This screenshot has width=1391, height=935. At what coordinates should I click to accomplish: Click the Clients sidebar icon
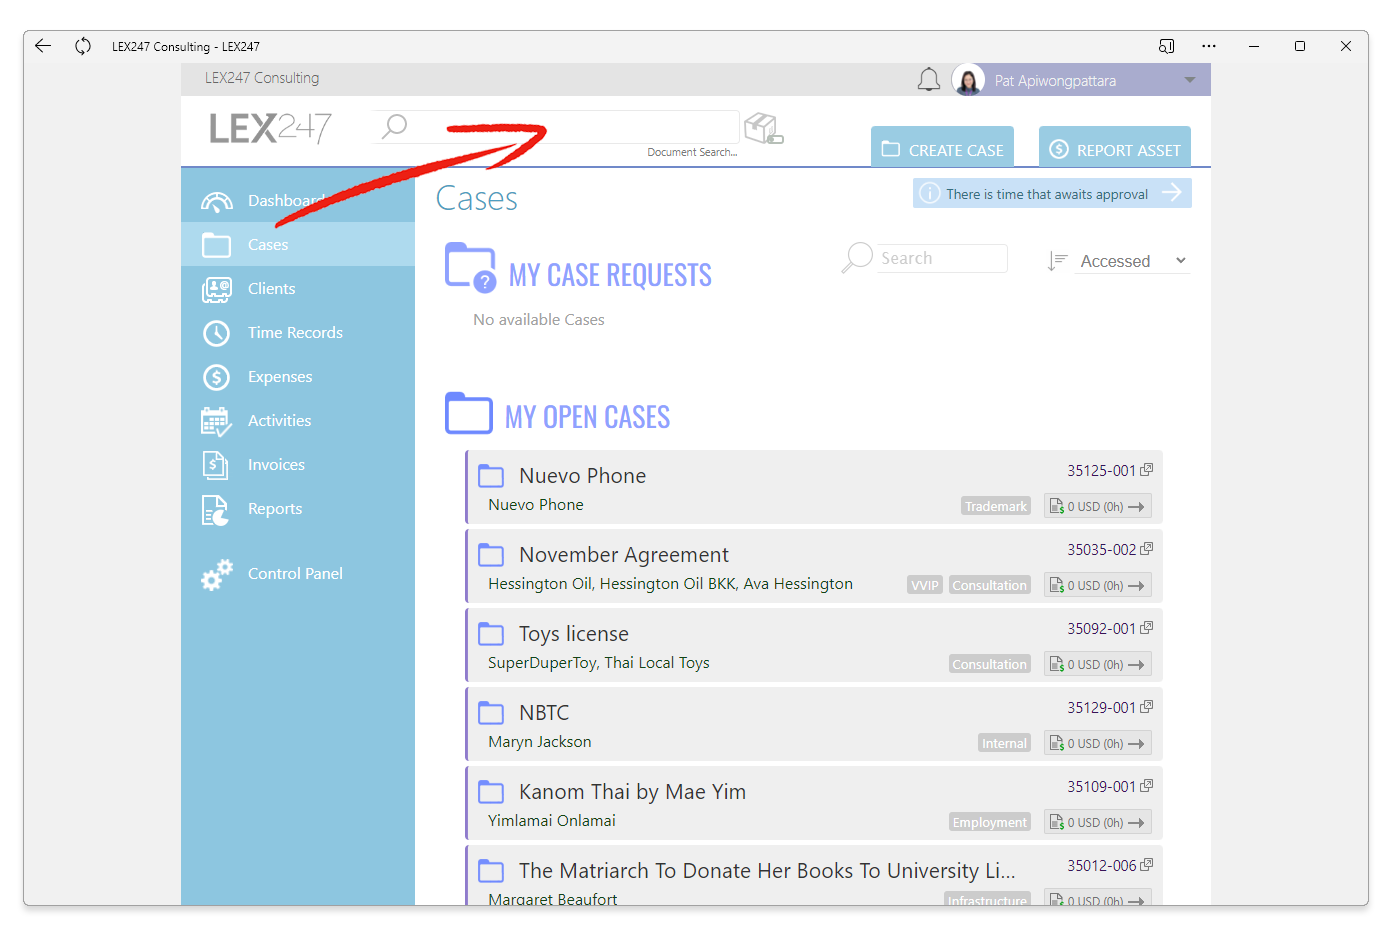click(216, 288)
